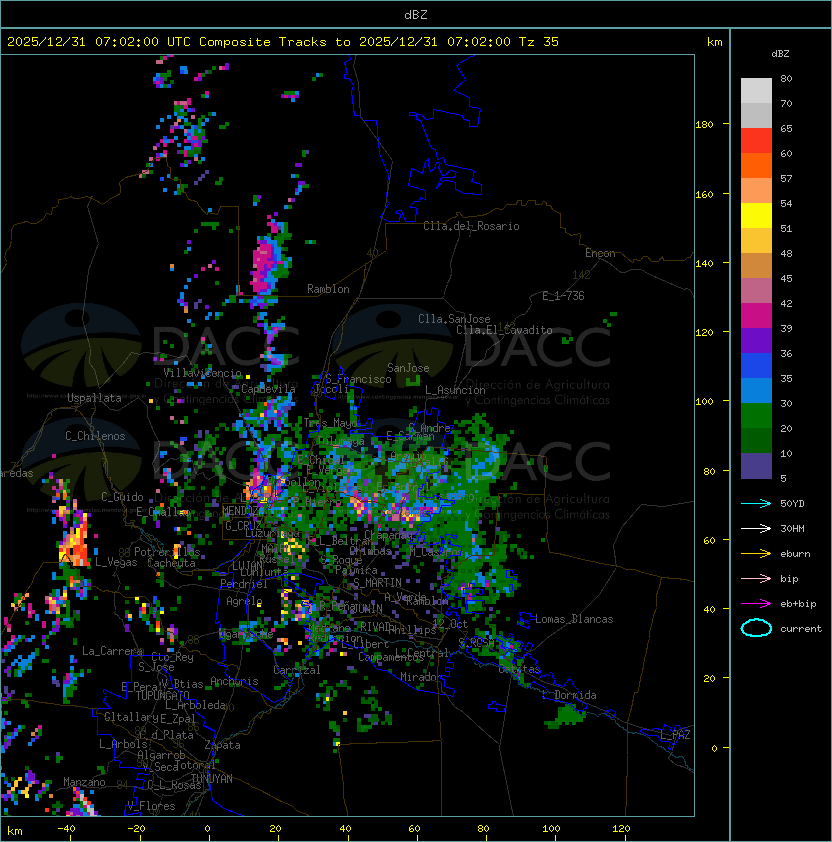This screenshot has height=842, width=832.
Task: Click the 'Carrizal' map label
Action: [x=297, y=670]
